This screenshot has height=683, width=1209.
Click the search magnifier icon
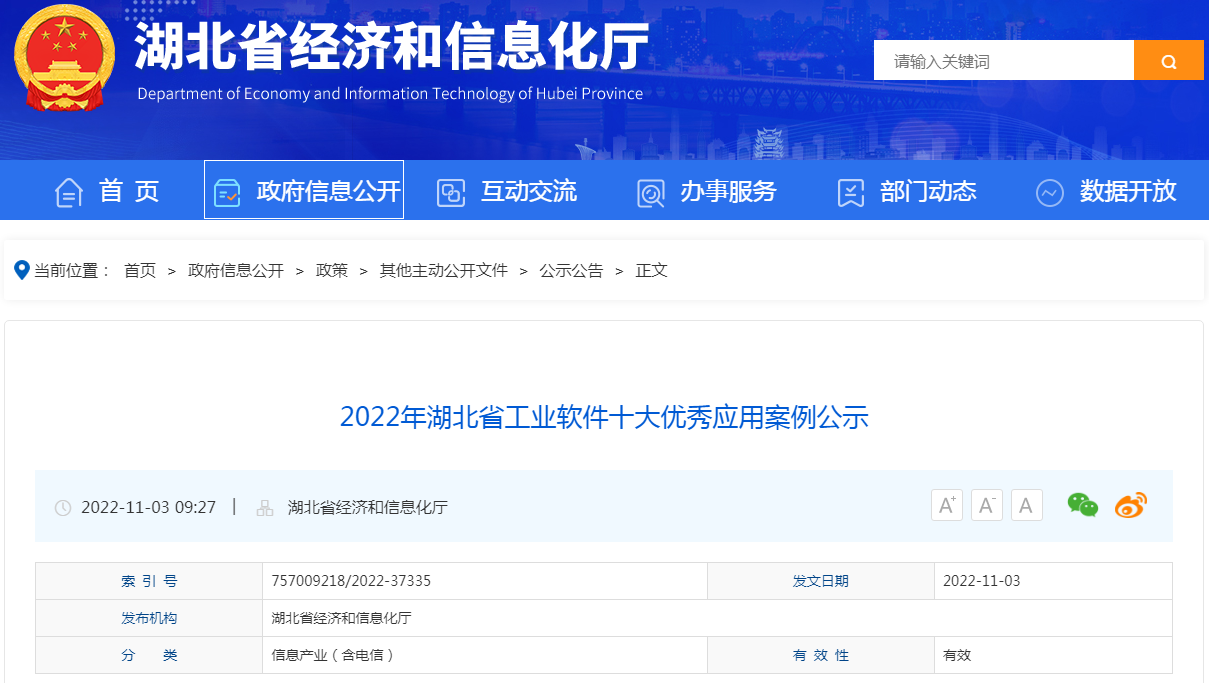coord(1168,60)
